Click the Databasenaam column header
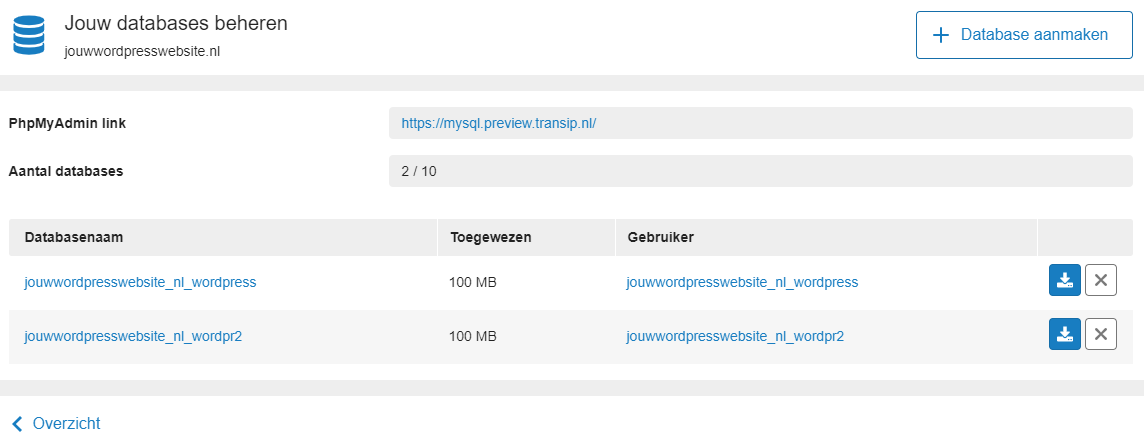 click(73, 238)
